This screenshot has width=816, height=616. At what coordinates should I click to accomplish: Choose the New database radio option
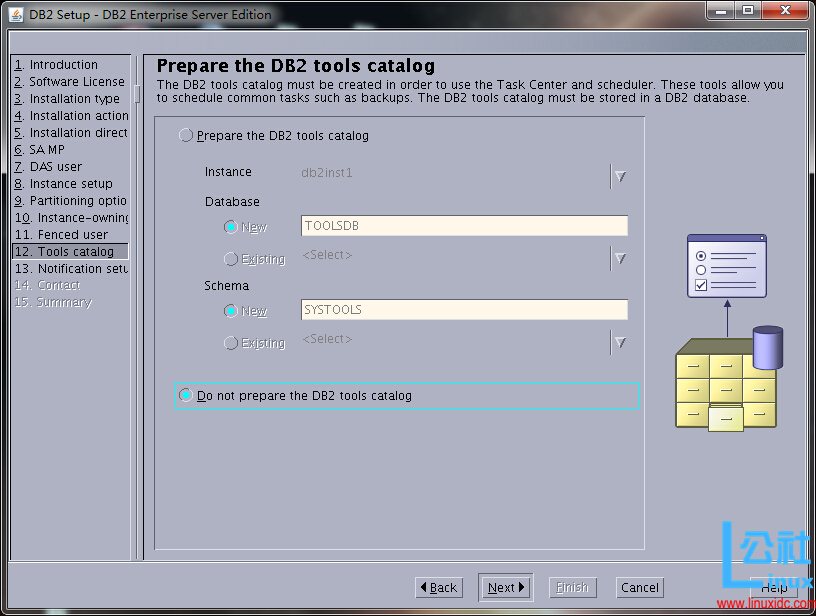231,227
